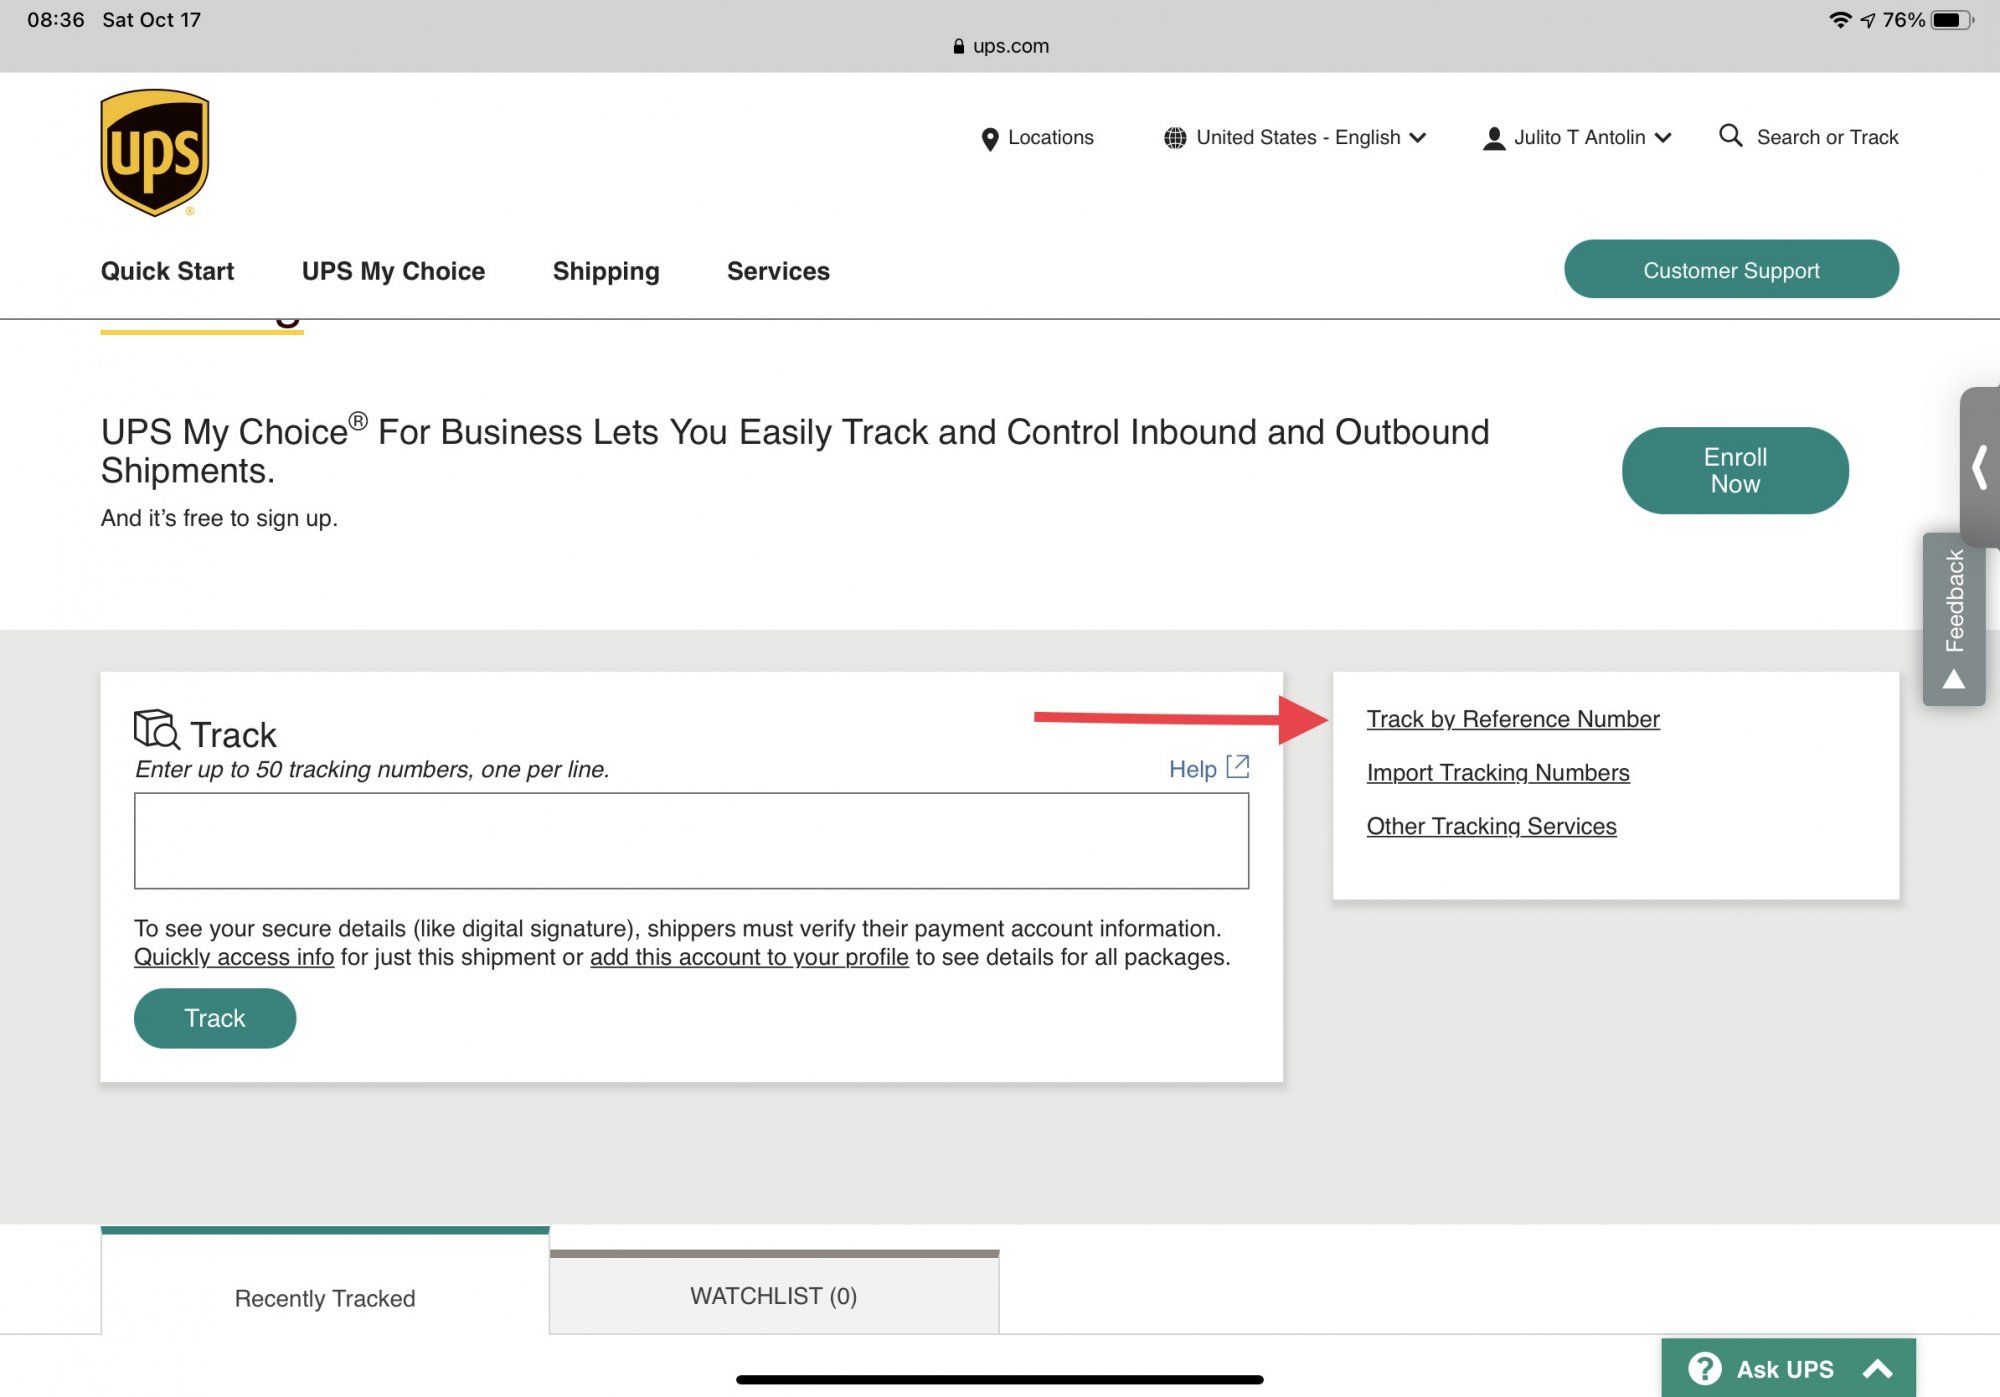
Task: Open the Feedback side tab
Action: click(x=1954, y=619)
